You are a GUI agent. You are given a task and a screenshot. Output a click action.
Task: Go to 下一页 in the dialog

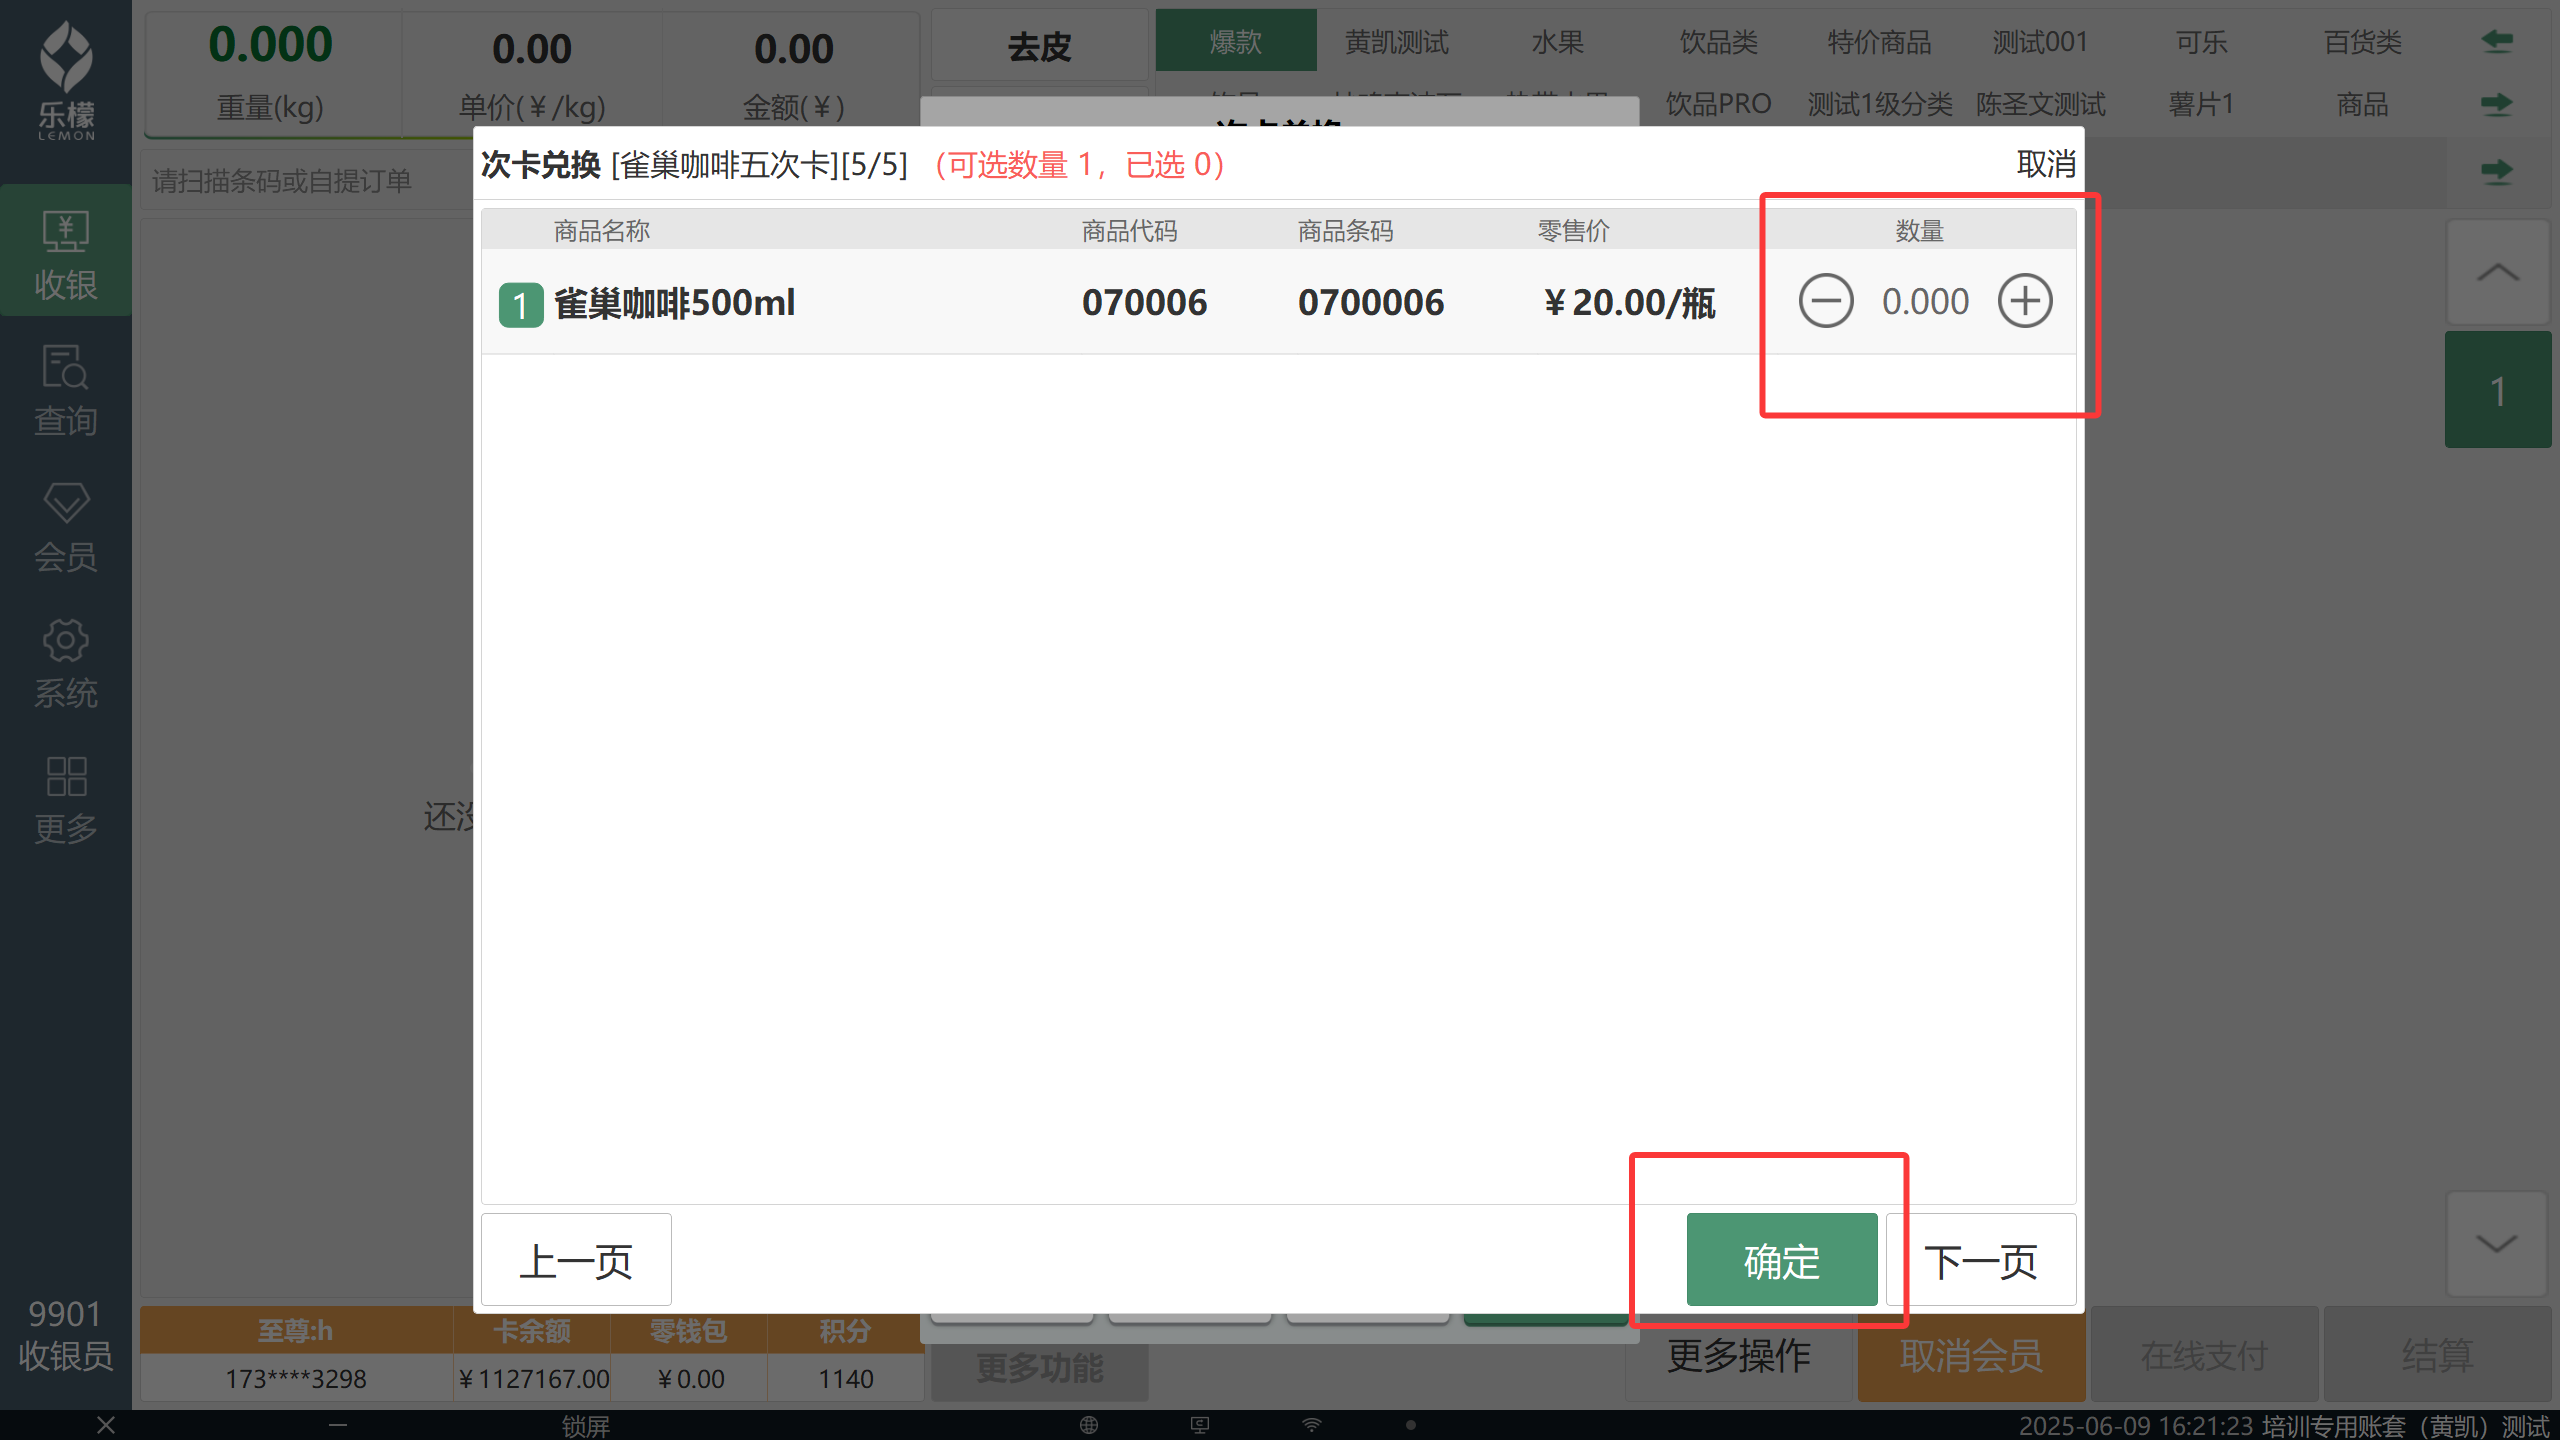tap(1981, 1260)
